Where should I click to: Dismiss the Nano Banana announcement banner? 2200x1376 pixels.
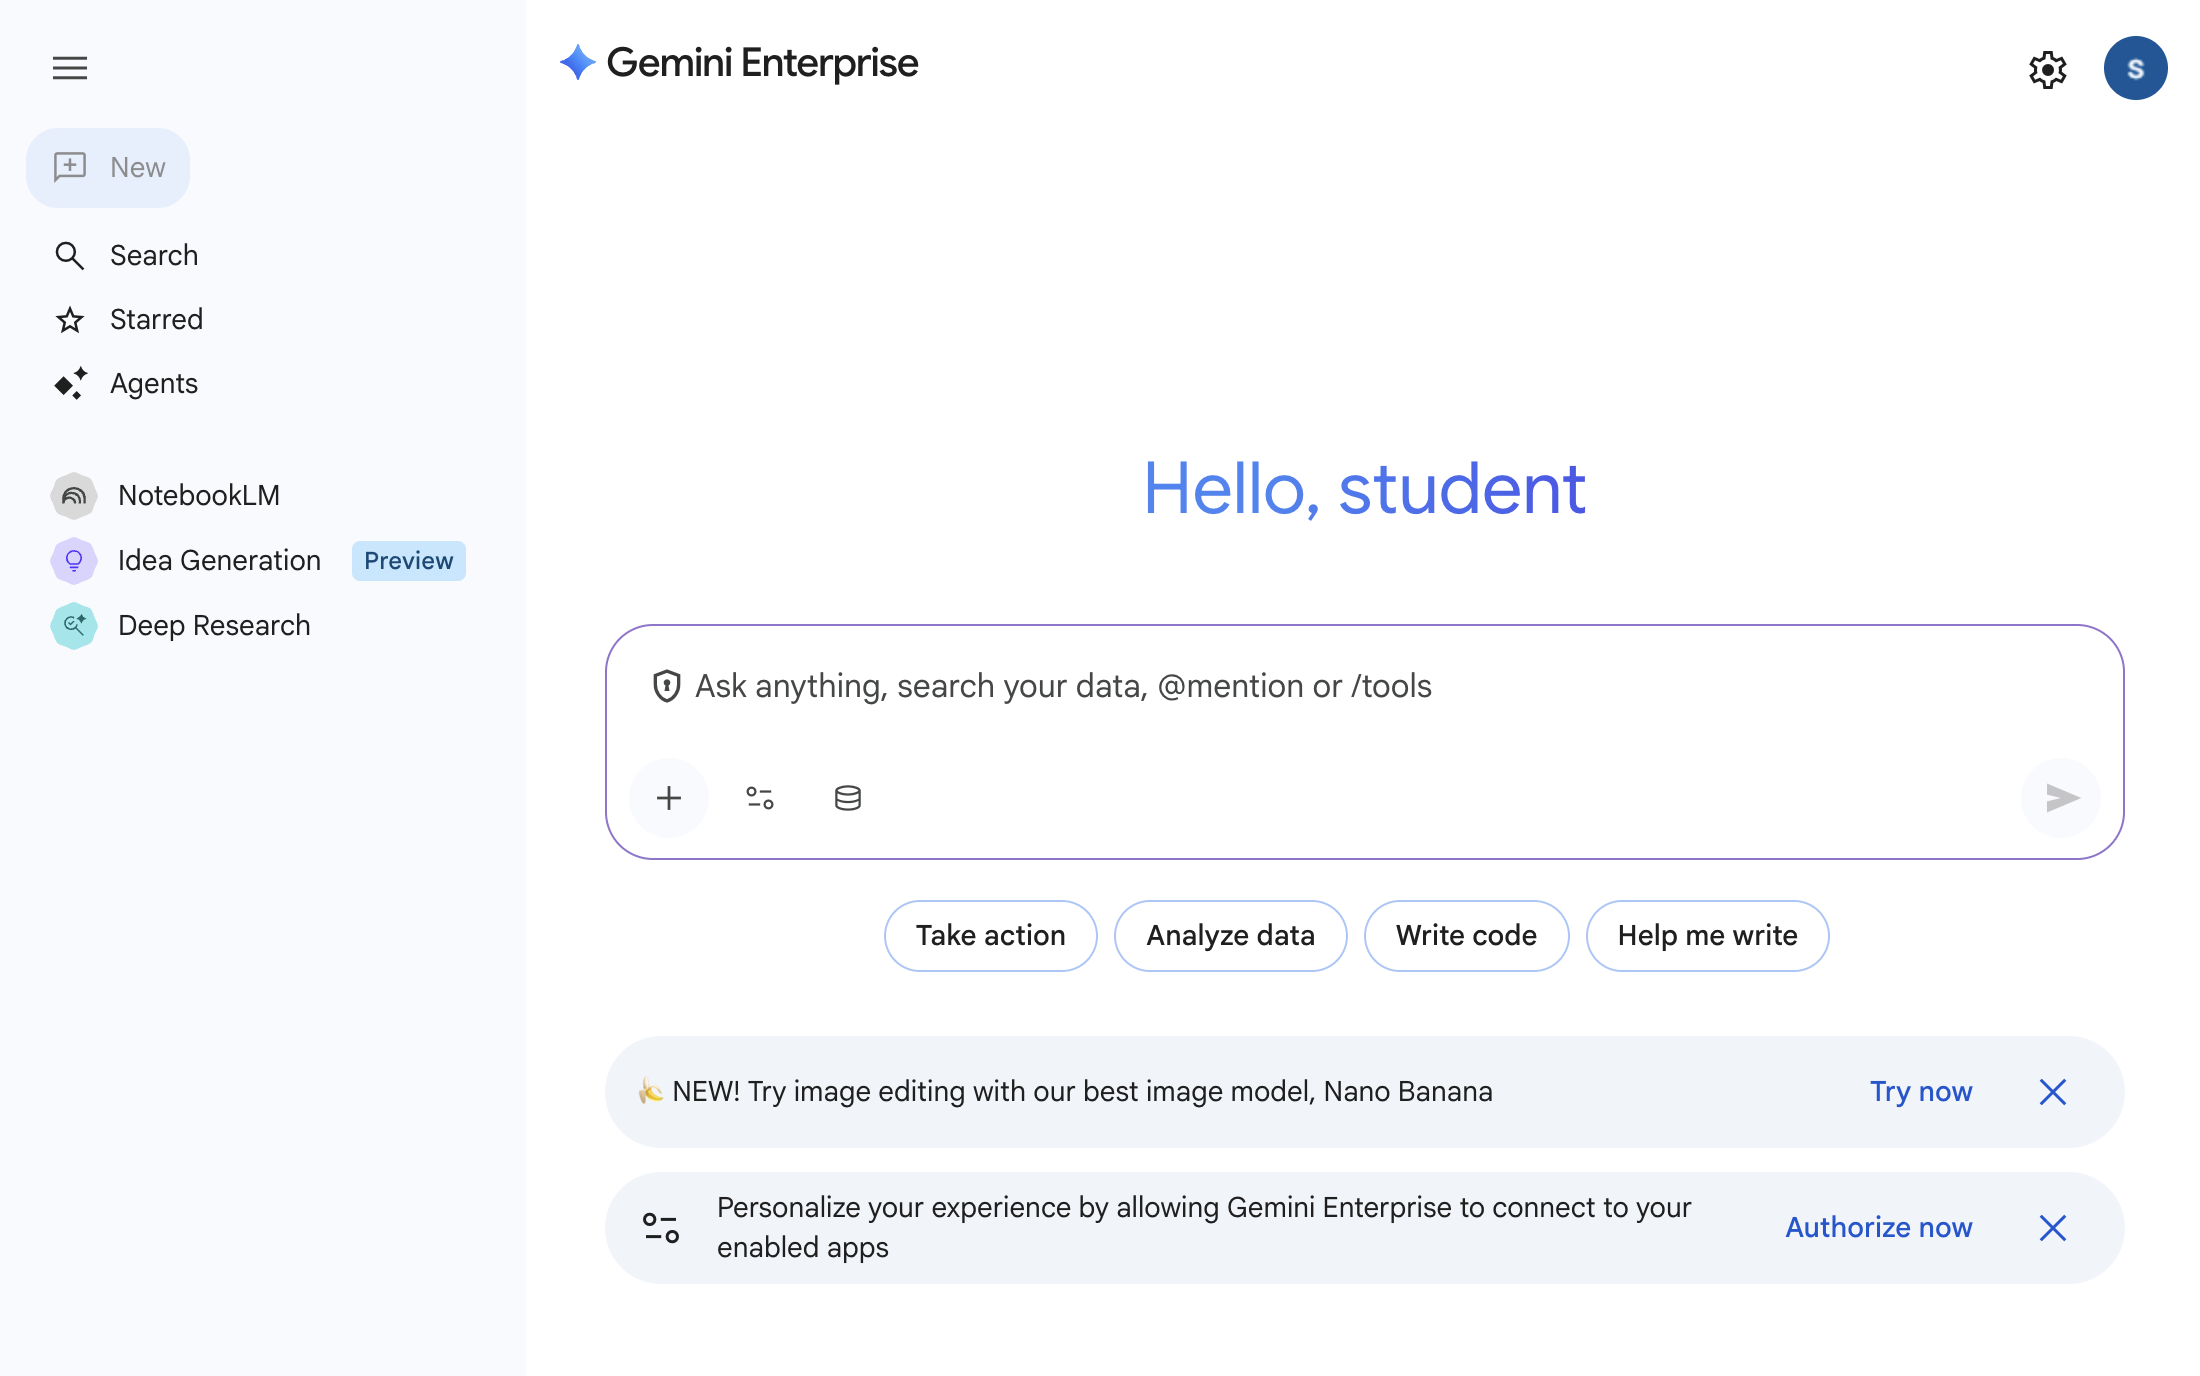click(x=2052, y=1092)
